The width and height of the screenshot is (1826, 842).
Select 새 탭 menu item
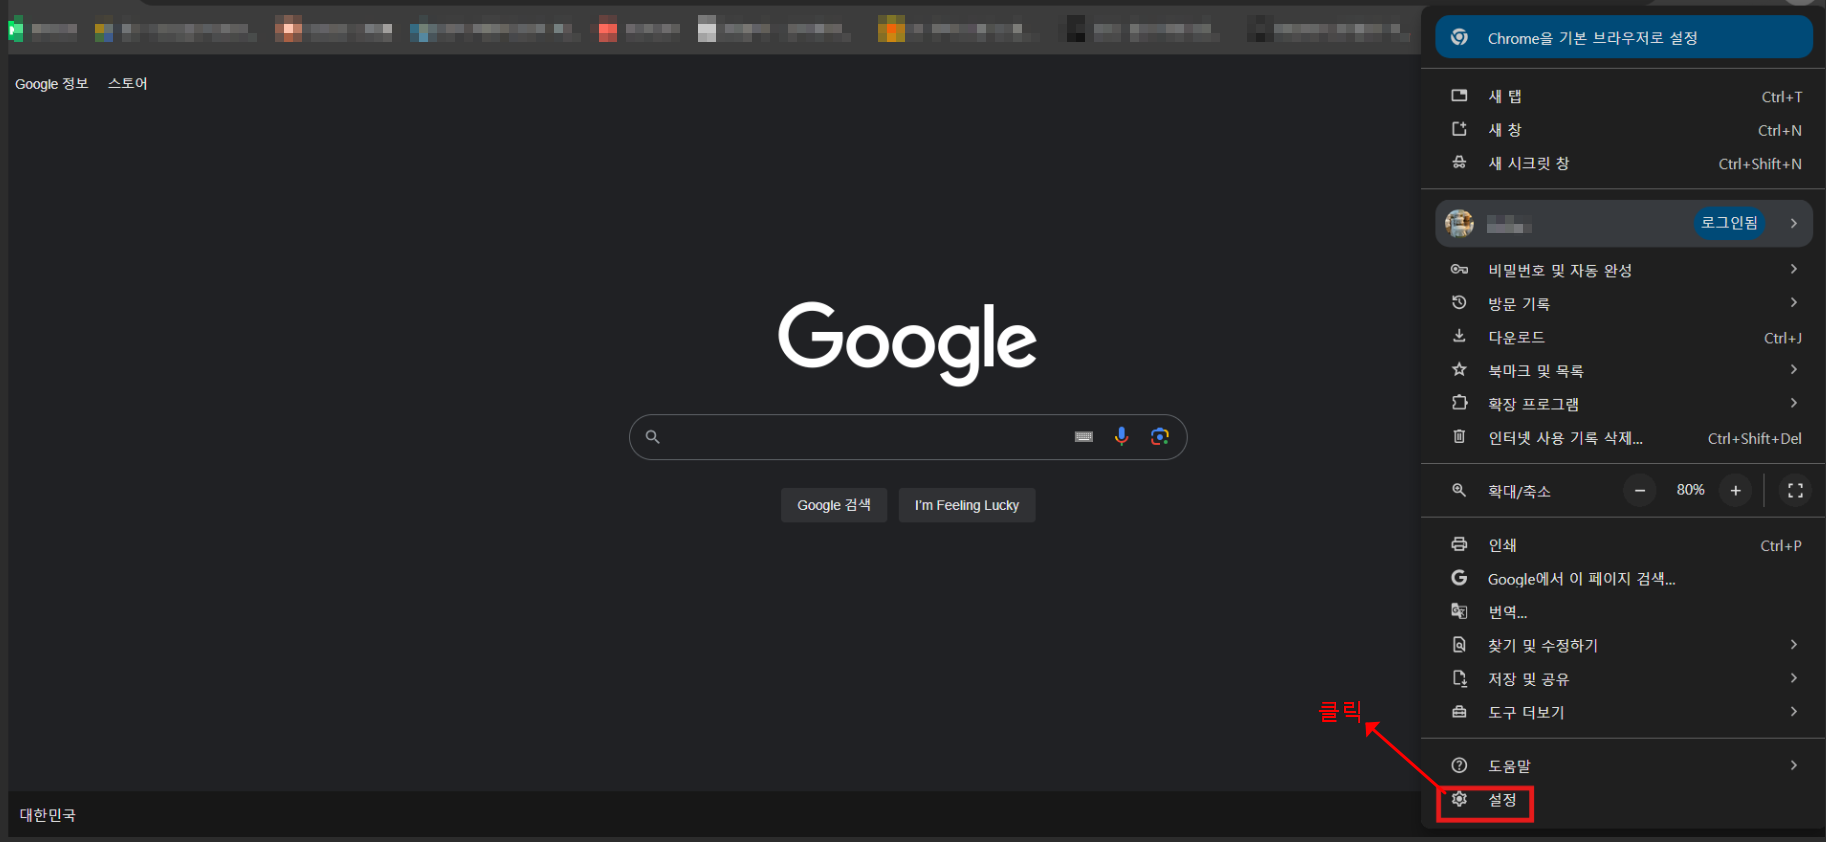[x=1624, y=96]
